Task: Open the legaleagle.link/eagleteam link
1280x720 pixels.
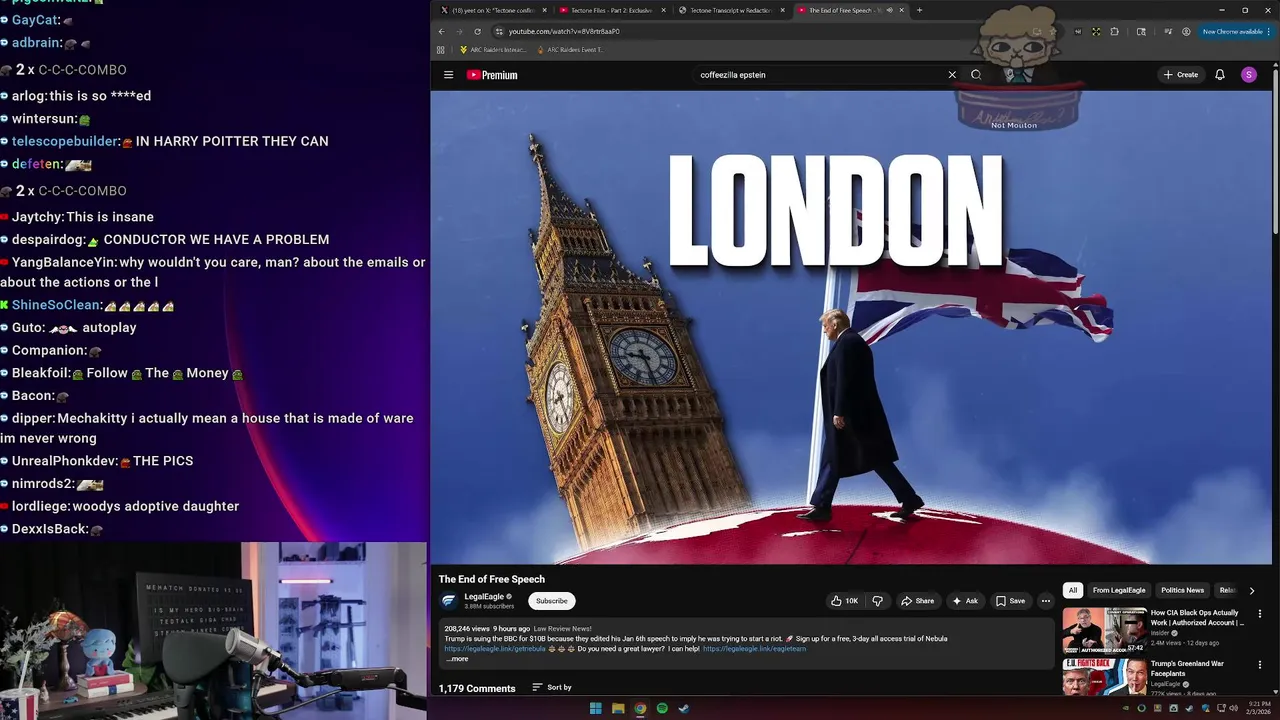Action: click(754, 649)
